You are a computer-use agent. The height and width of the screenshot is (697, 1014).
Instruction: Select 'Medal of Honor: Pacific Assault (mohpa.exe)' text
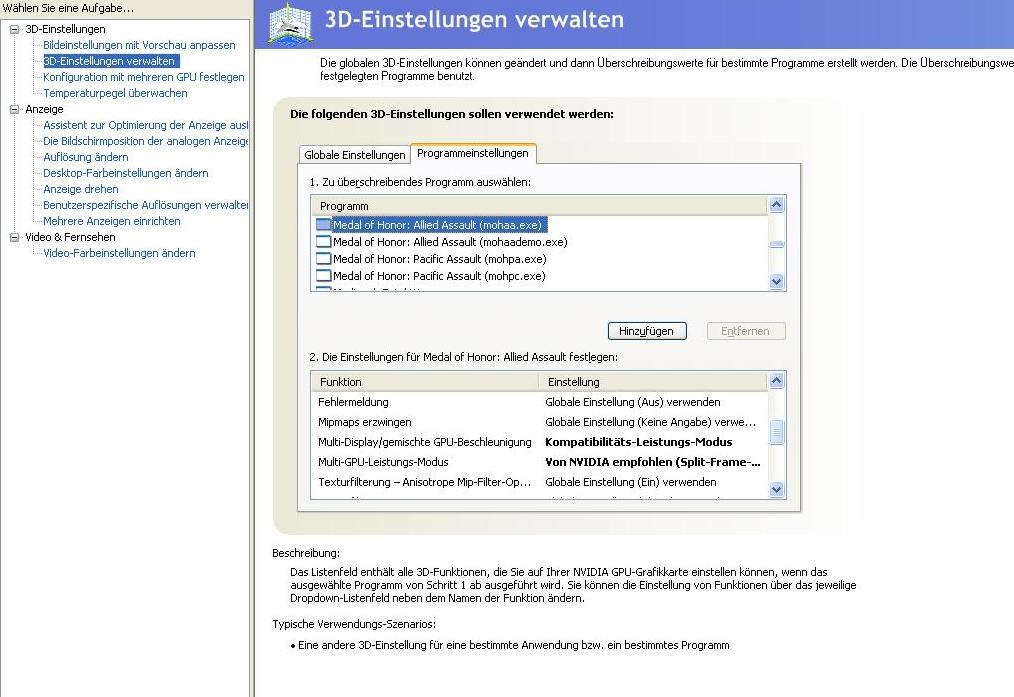click(440, 259)
